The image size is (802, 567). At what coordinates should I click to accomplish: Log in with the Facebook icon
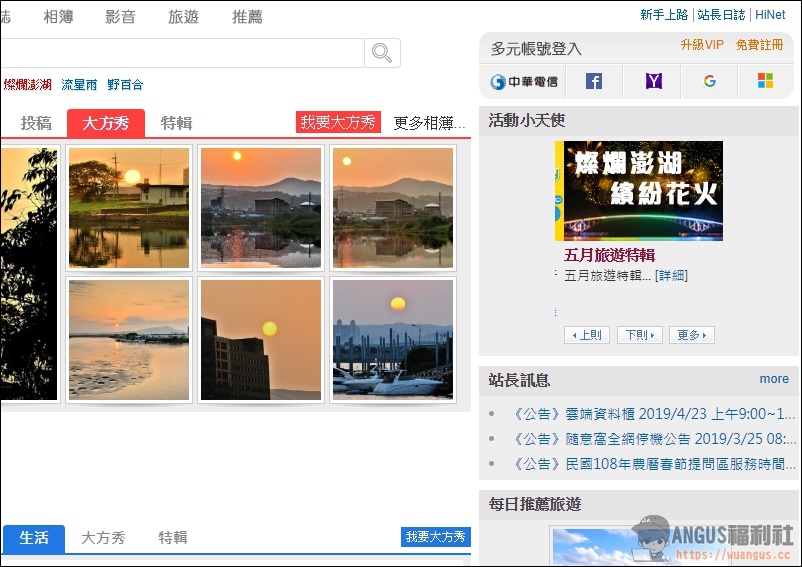click(x=594, y=81)
